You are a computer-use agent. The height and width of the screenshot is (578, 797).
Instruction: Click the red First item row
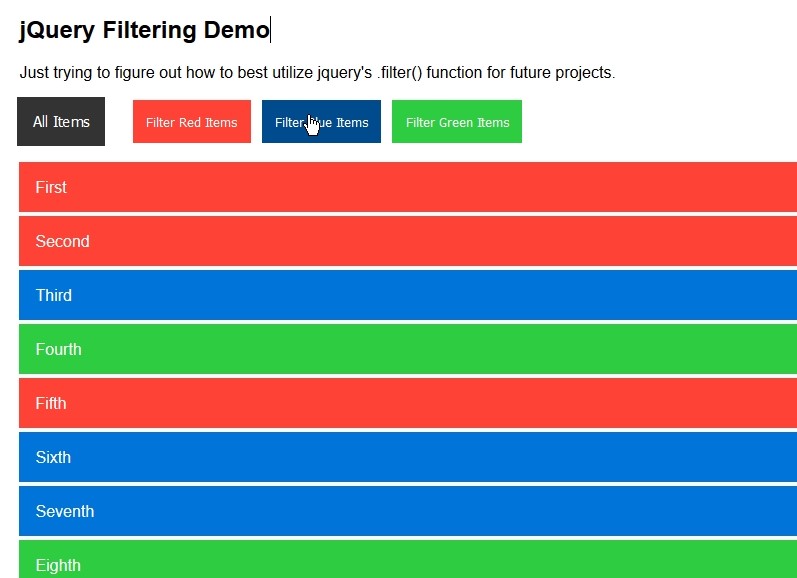click(407, 187)
